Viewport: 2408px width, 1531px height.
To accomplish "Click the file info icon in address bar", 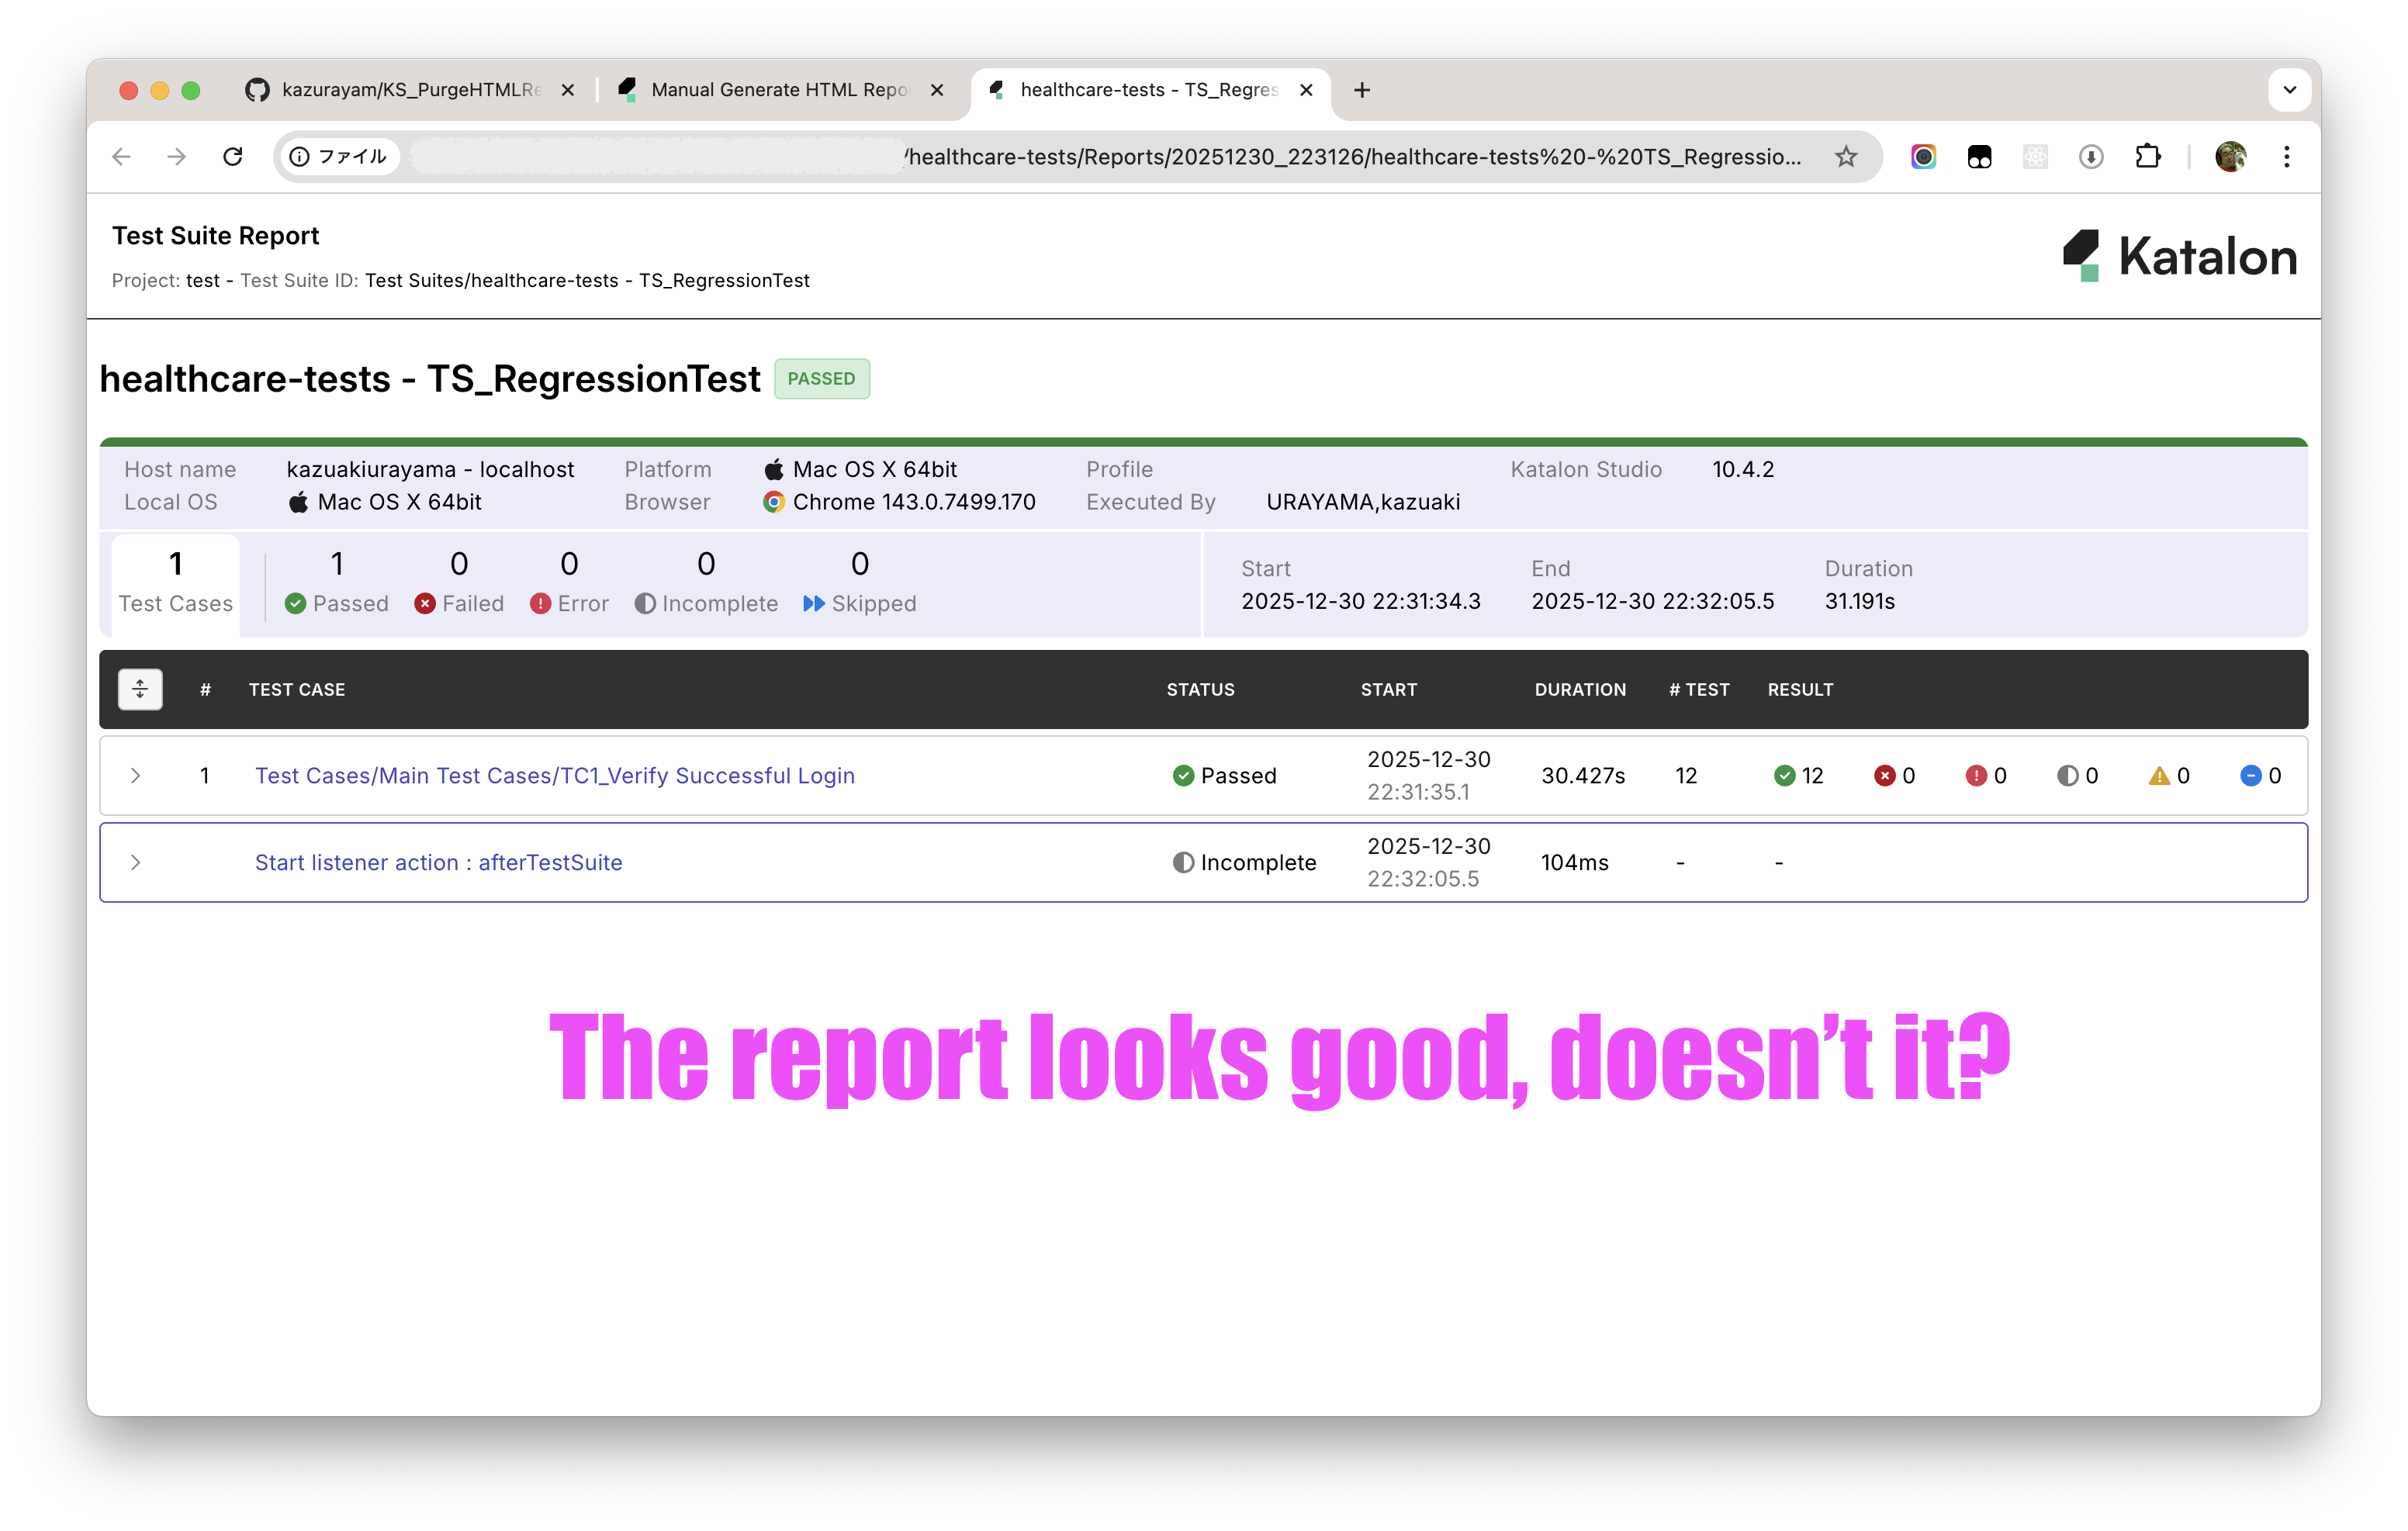I will pos(299,156).
